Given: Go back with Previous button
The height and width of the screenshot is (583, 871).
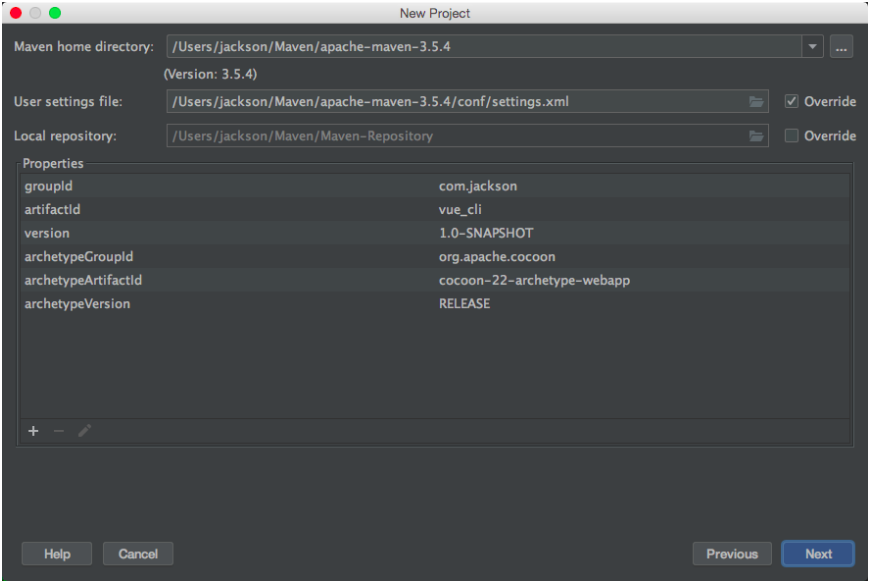Looking at the screenshot, I should pos(732,554).
